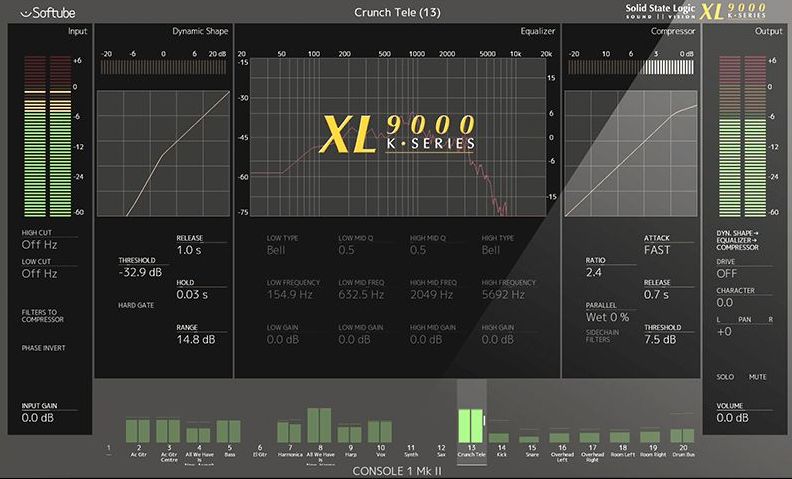792x479 pixels.
Task: Select channel 16 Overhead Left
Action: pos(562,447)
